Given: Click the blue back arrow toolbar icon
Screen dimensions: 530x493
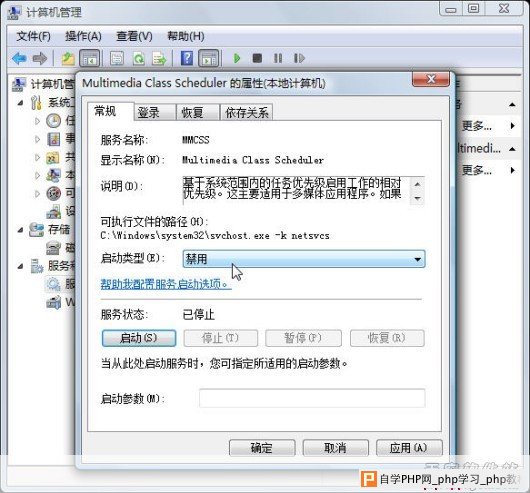Looking at the screenshot, I should [x=19, y=58].
